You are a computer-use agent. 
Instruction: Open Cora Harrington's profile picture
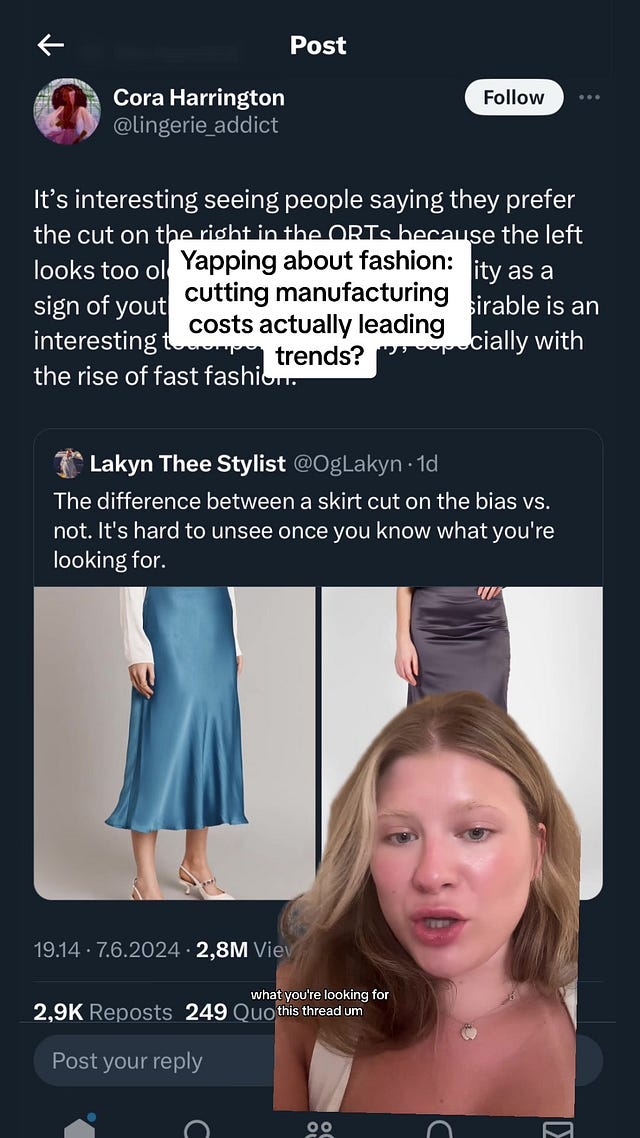67,111
